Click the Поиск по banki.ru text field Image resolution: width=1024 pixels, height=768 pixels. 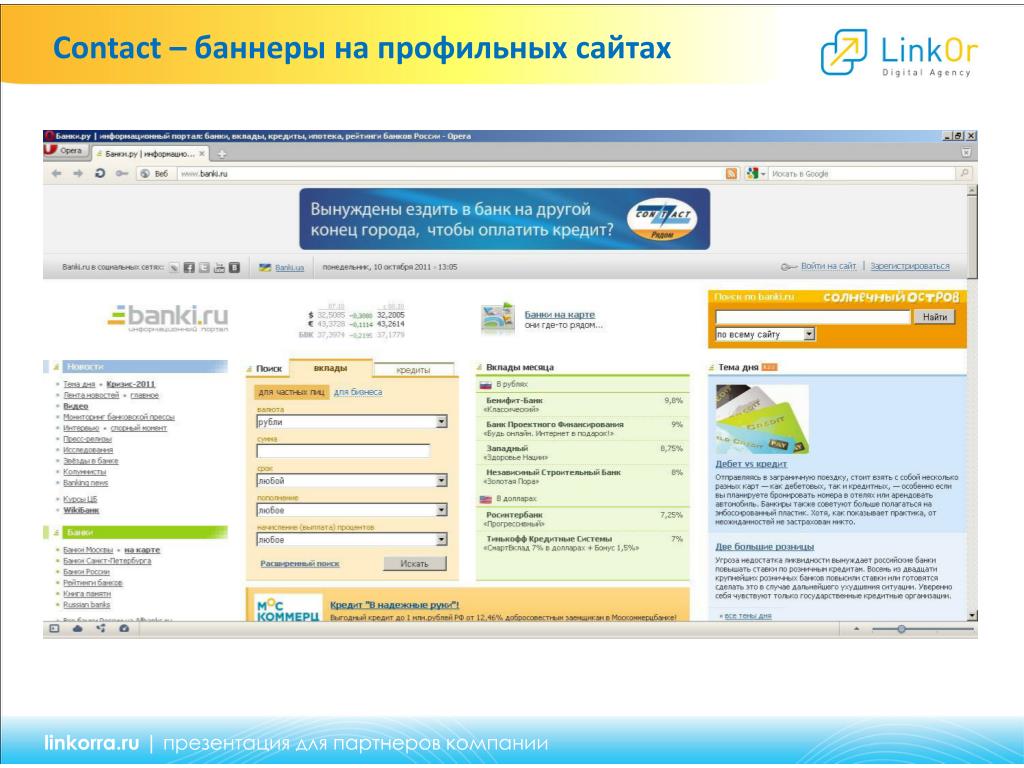(x=812, y=317)
